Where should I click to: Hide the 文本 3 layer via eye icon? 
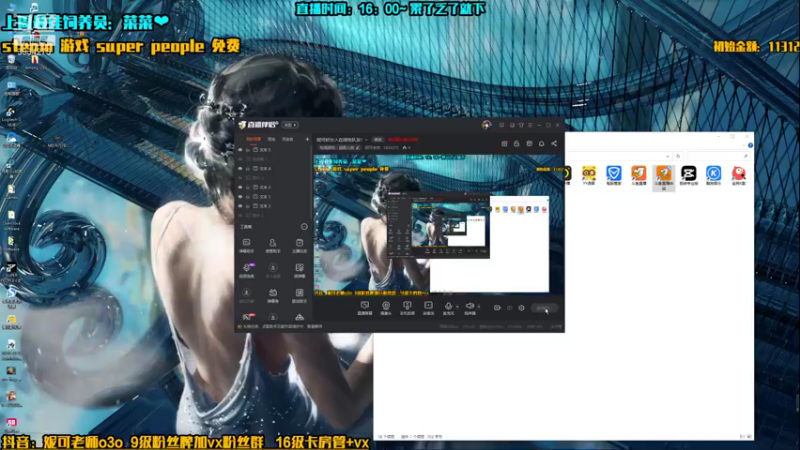coord(240,206)
